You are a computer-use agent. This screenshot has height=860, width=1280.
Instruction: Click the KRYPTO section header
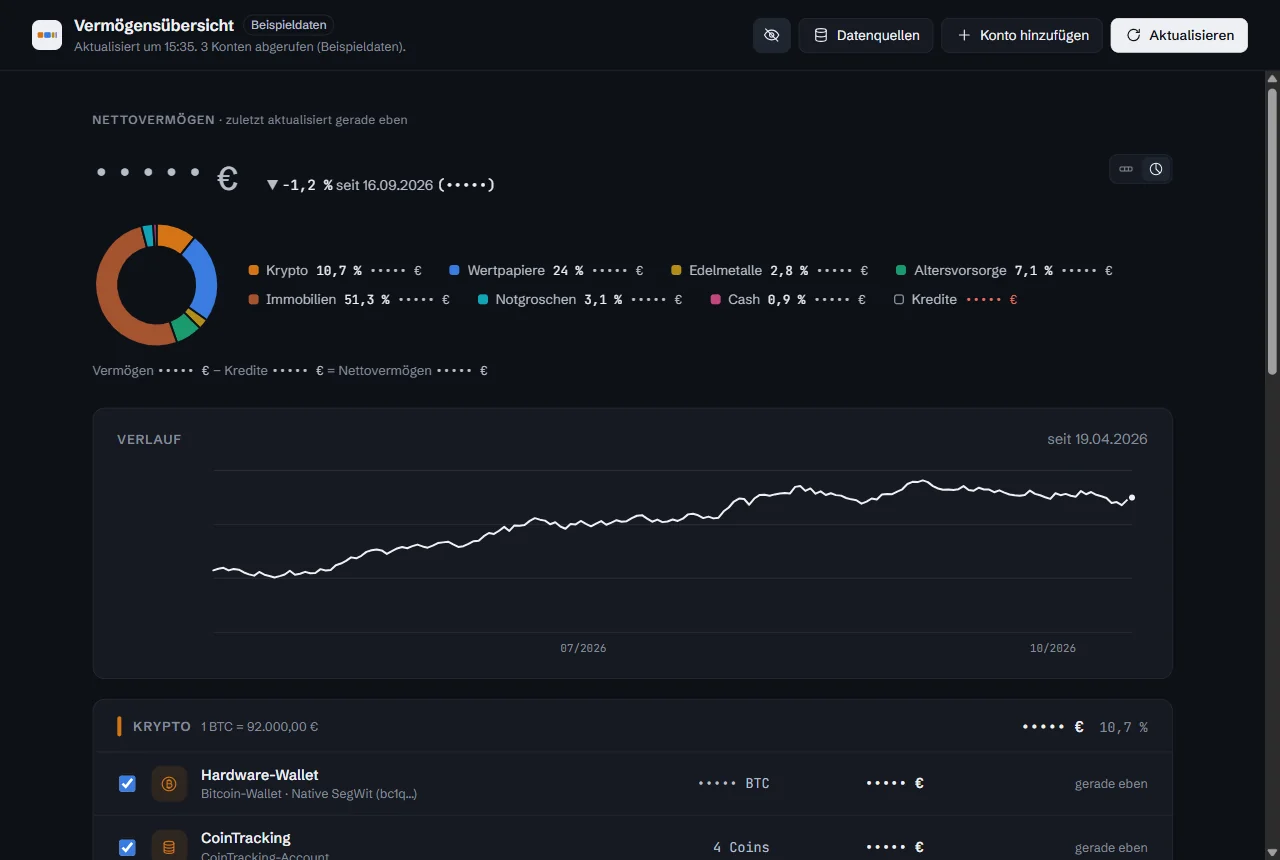pyautogui.click(x=162, y=727)
